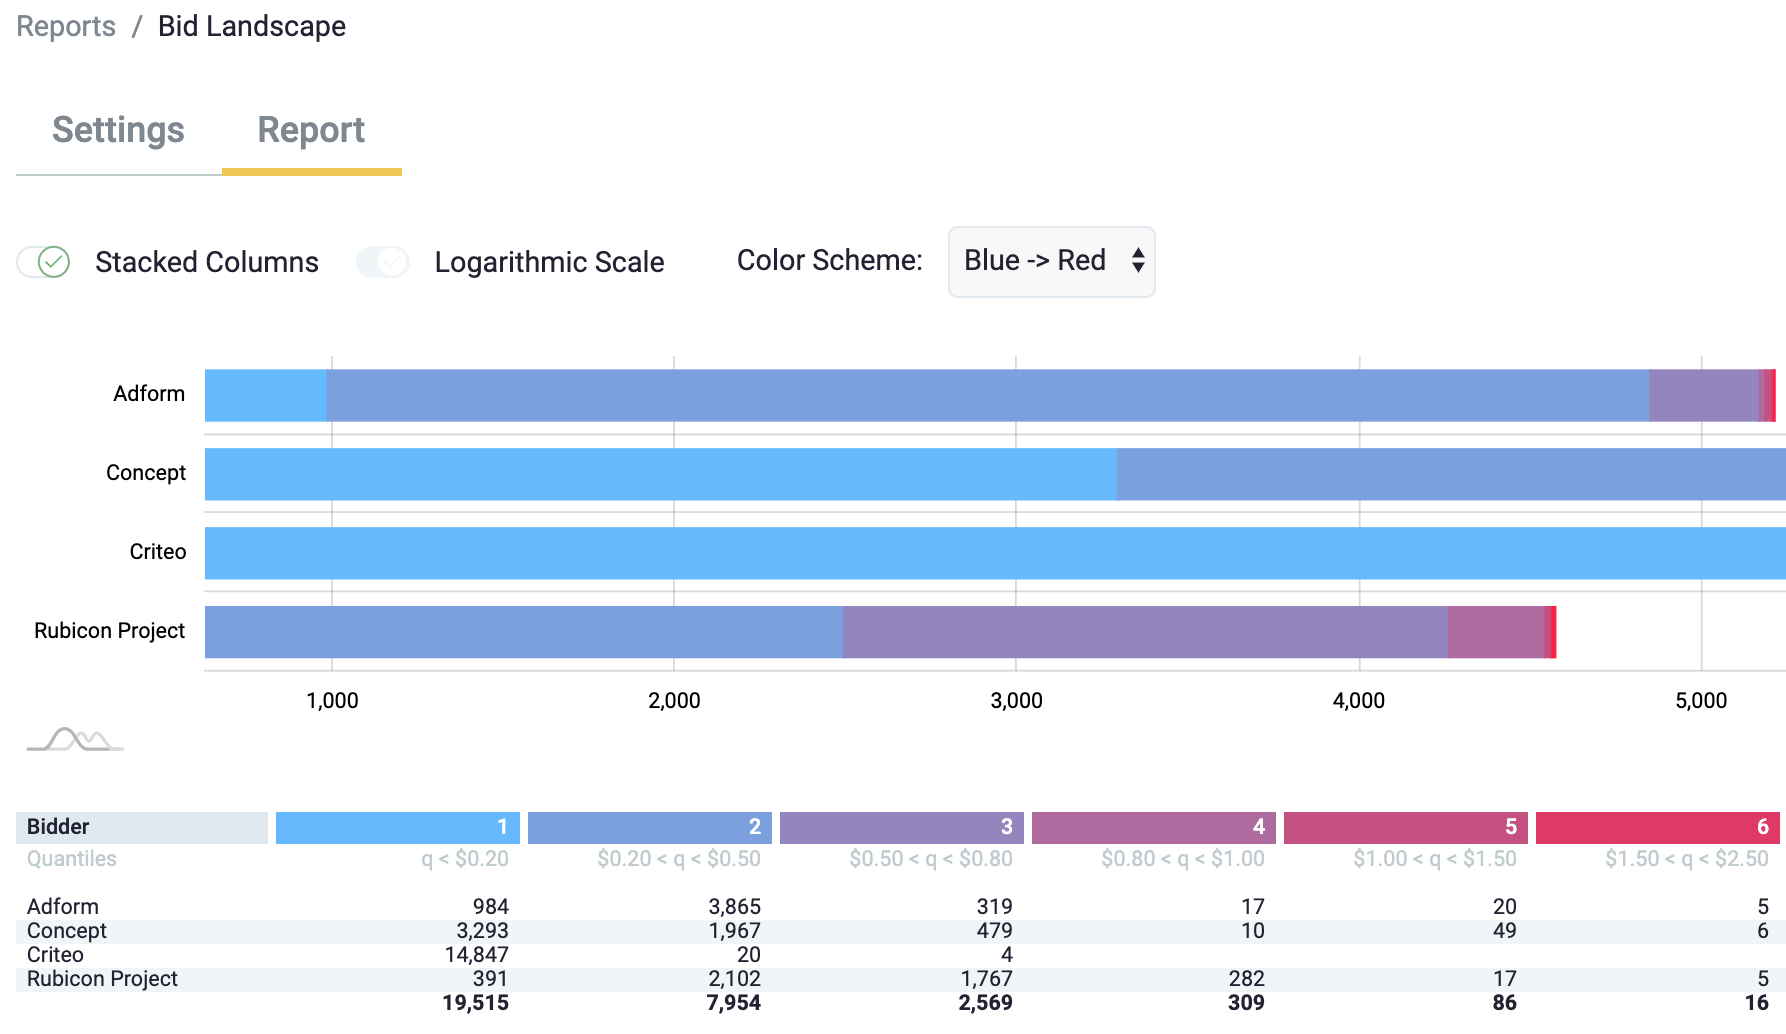Click quantile 5 column header

1405,827
